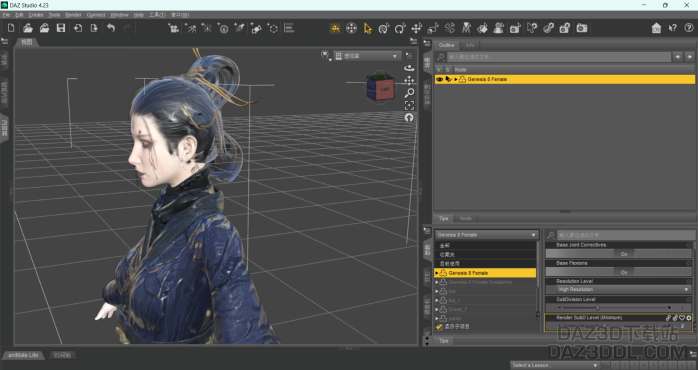698x370 pixels.
Task: Open the Window menu
Action: 119,15
